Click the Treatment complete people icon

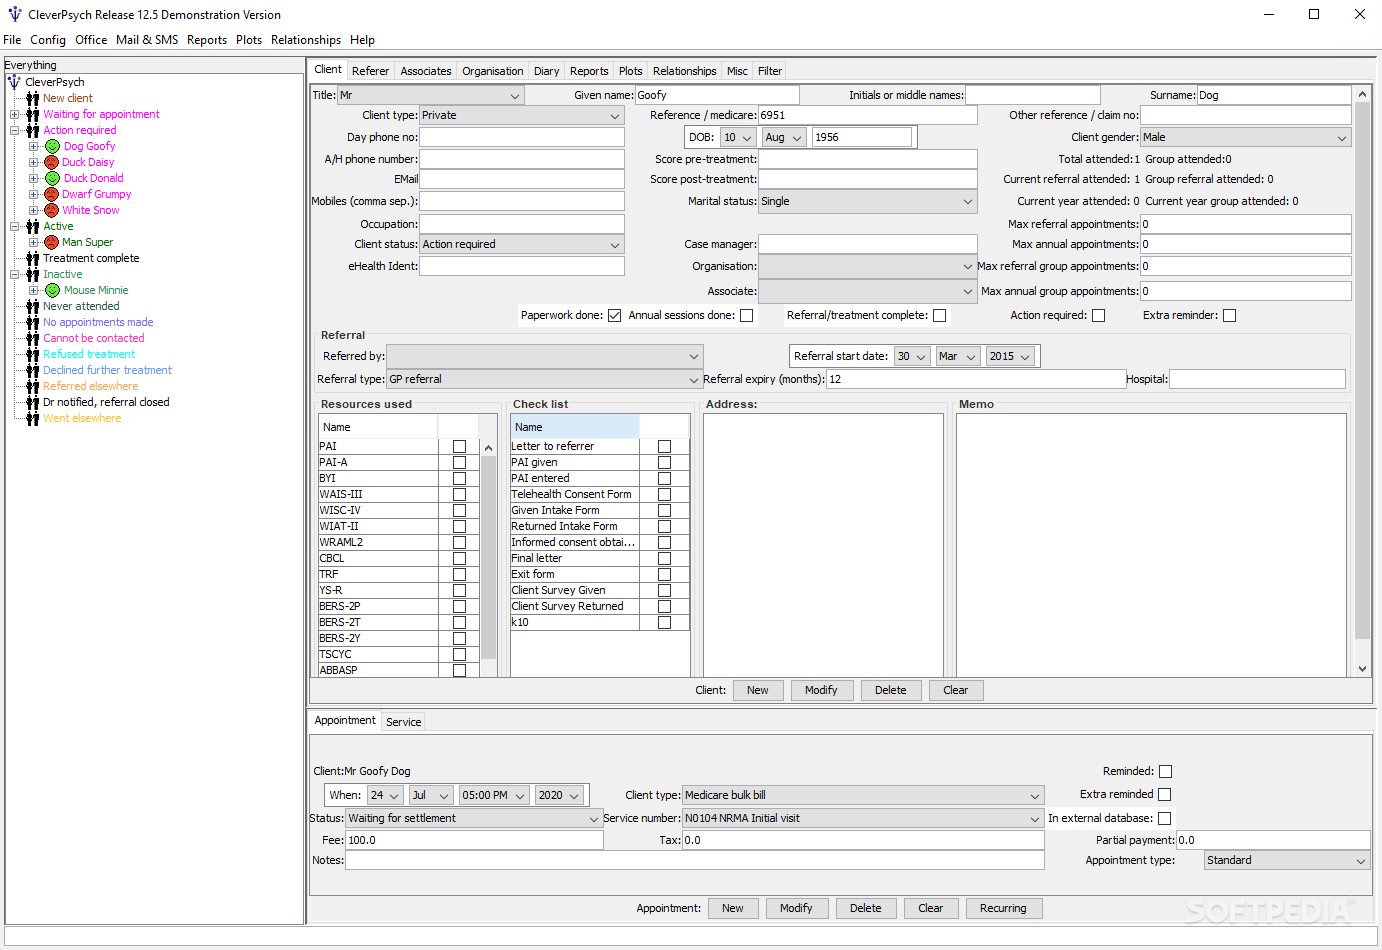click(x=33, y=258)
